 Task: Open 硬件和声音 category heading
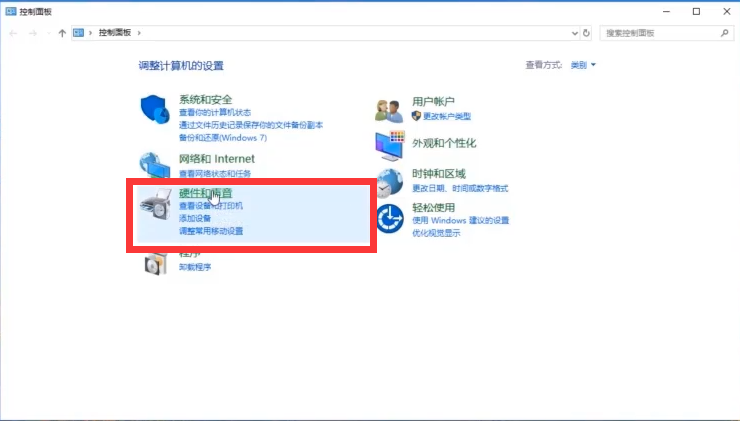(205, 193)
